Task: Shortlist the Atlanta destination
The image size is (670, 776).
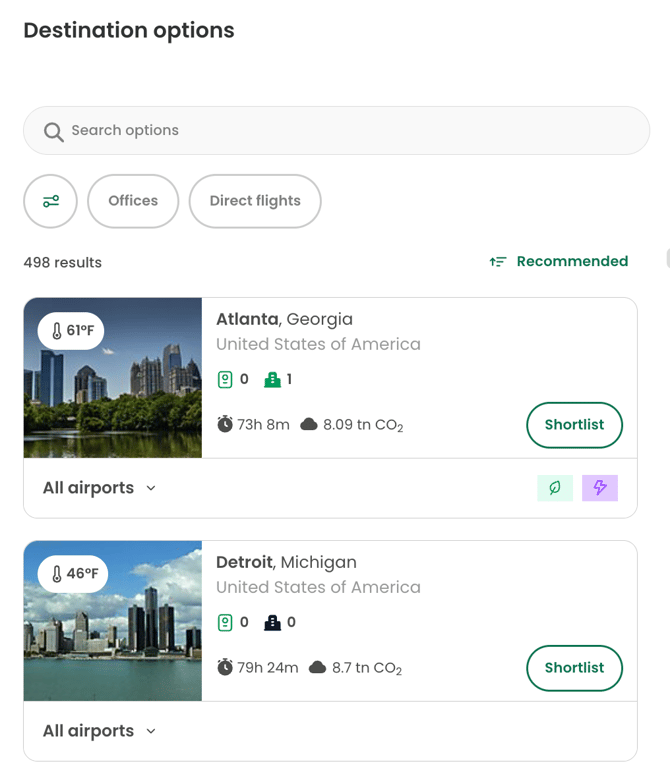Action: coord(574,425)
